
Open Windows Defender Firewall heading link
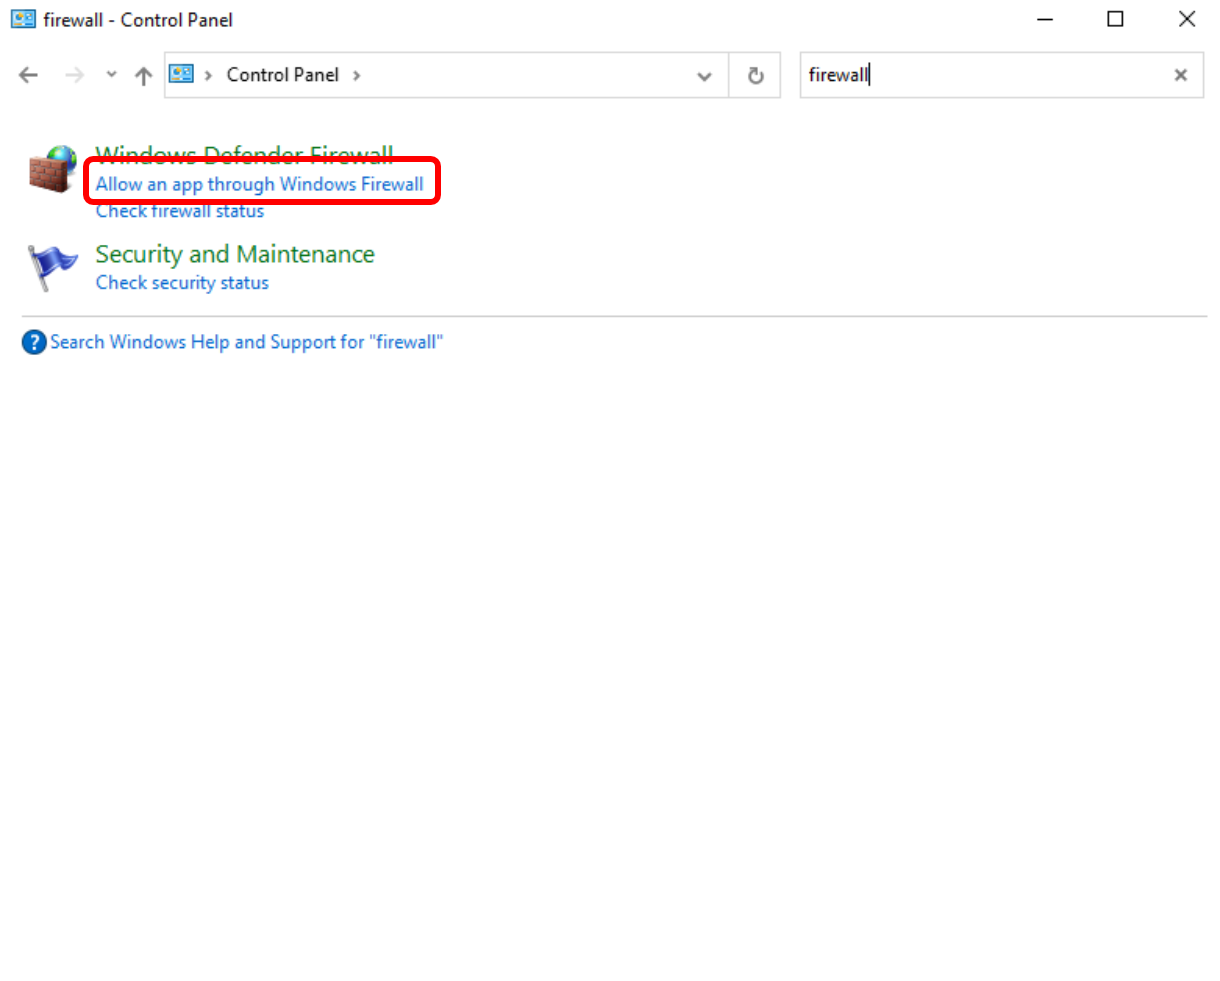point(245,155)
